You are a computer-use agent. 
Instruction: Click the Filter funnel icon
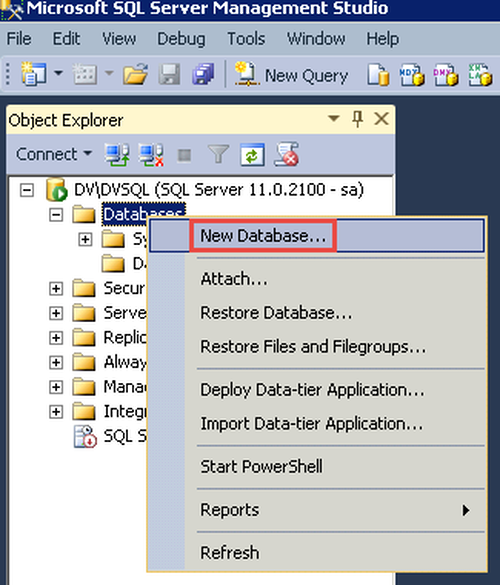click(218, 154)
